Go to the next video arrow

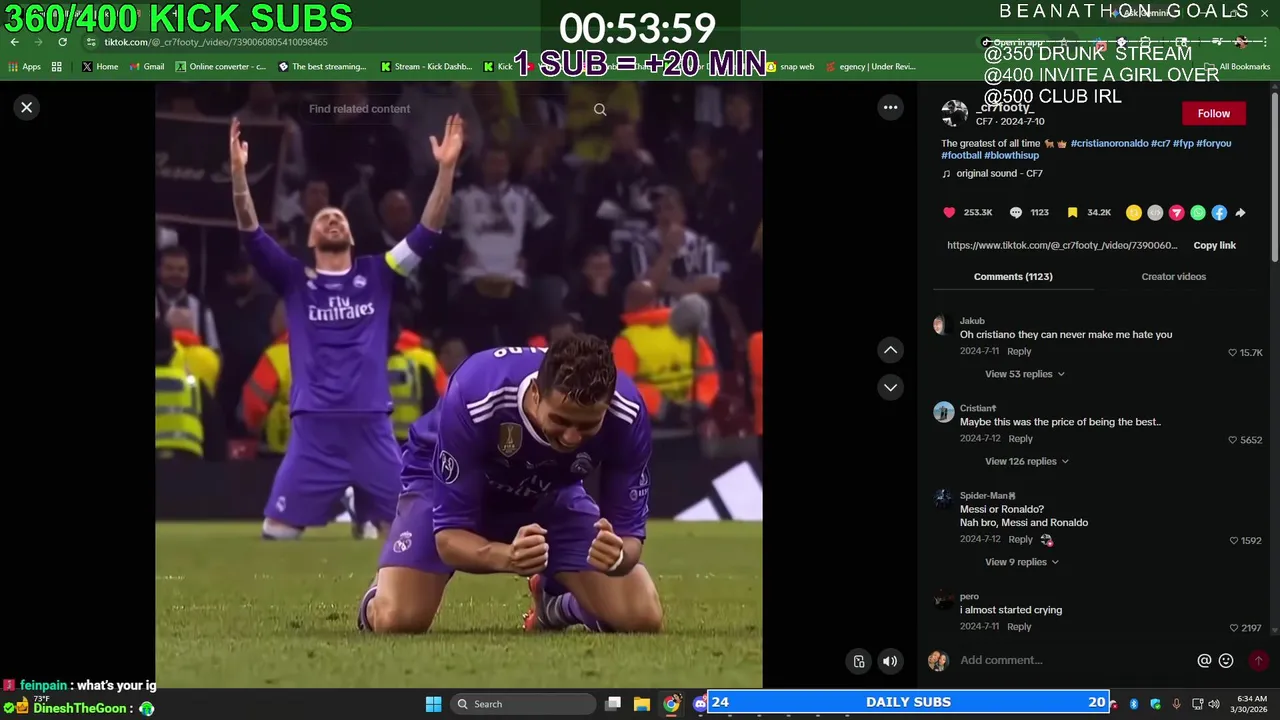tap(890, 387)
